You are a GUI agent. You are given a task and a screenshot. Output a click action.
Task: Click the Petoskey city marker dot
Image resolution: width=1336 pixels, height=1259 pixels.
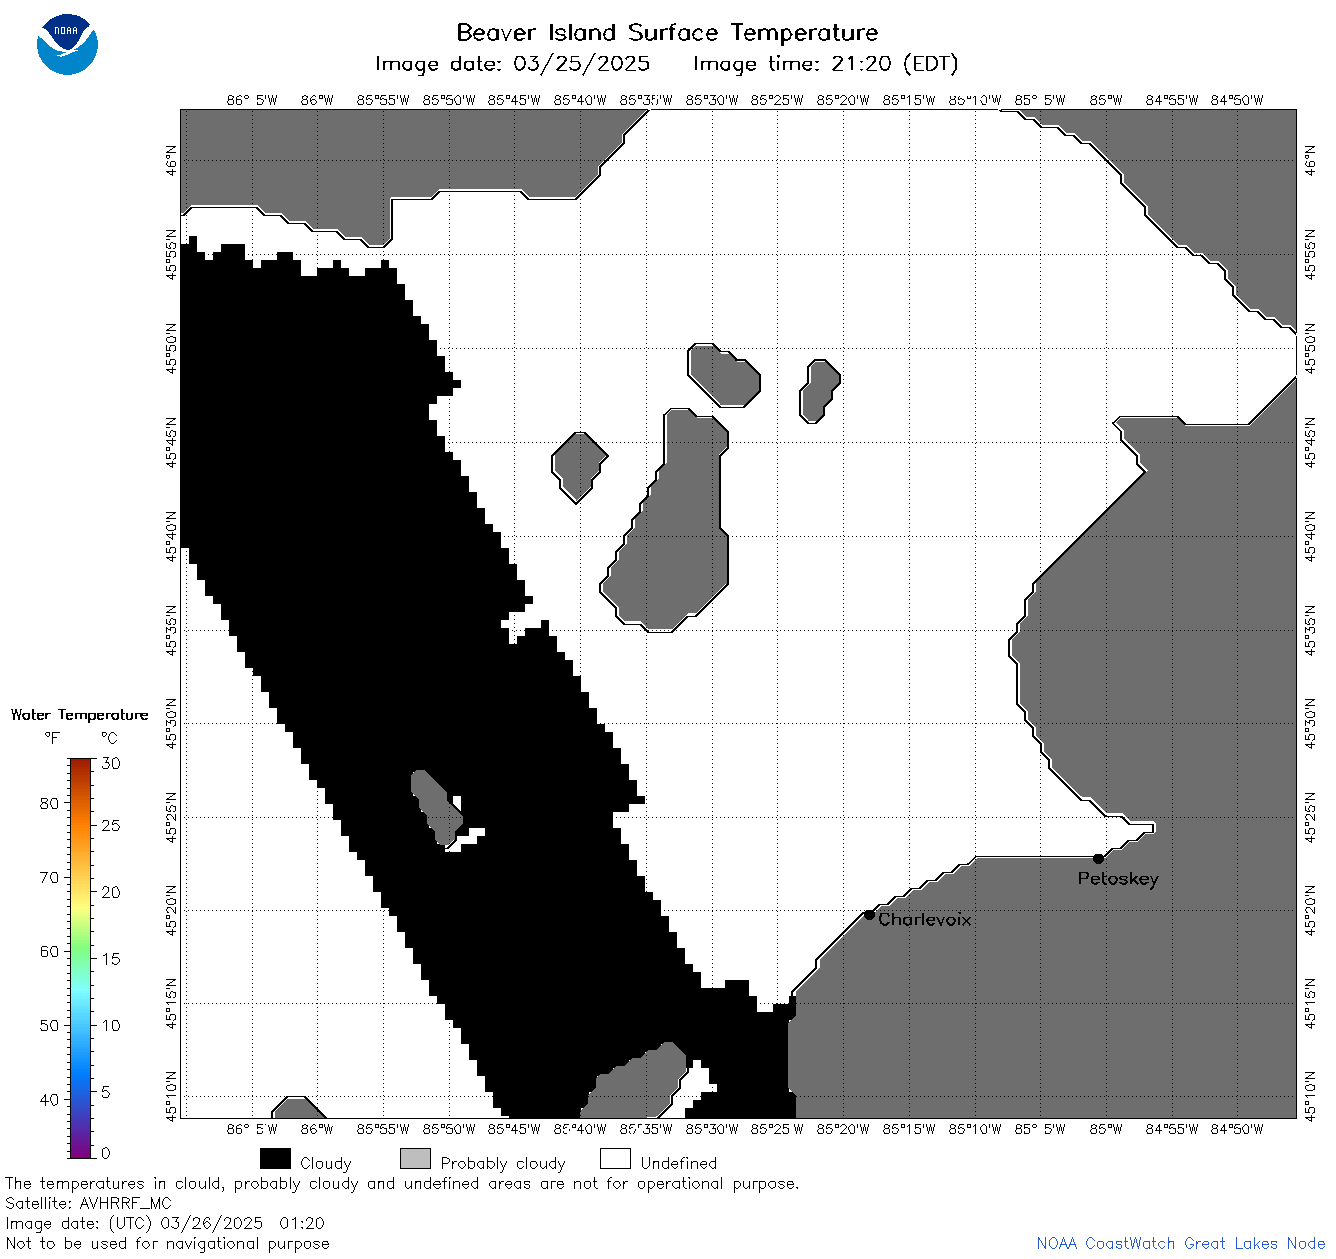1098,858
